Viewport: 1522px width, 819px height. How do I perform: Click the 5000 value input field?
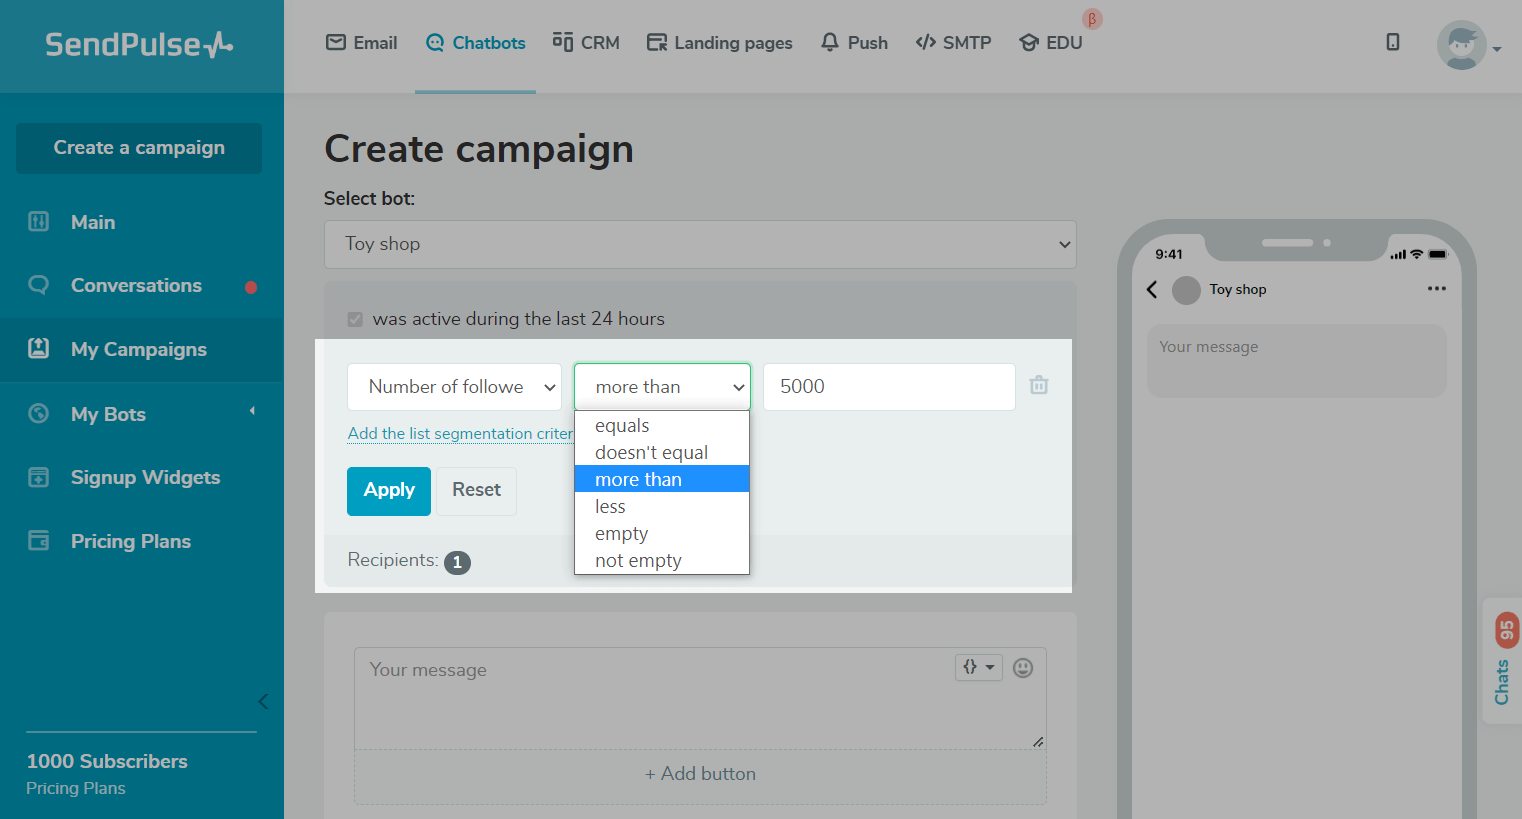tap(888, 387)
